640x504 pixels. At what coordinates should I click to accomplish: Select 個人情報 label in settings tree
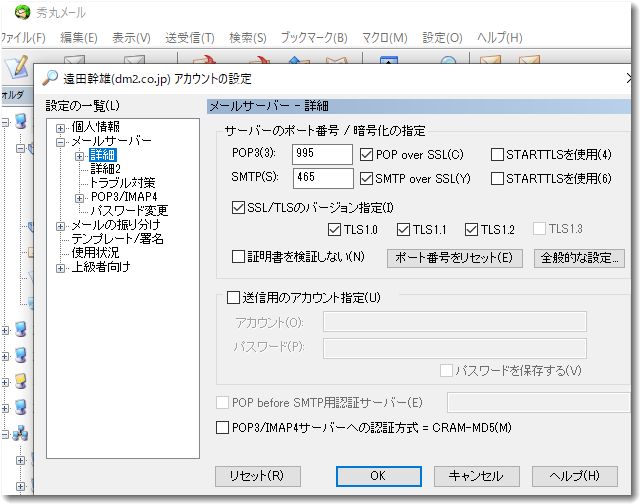coord(96,127)
